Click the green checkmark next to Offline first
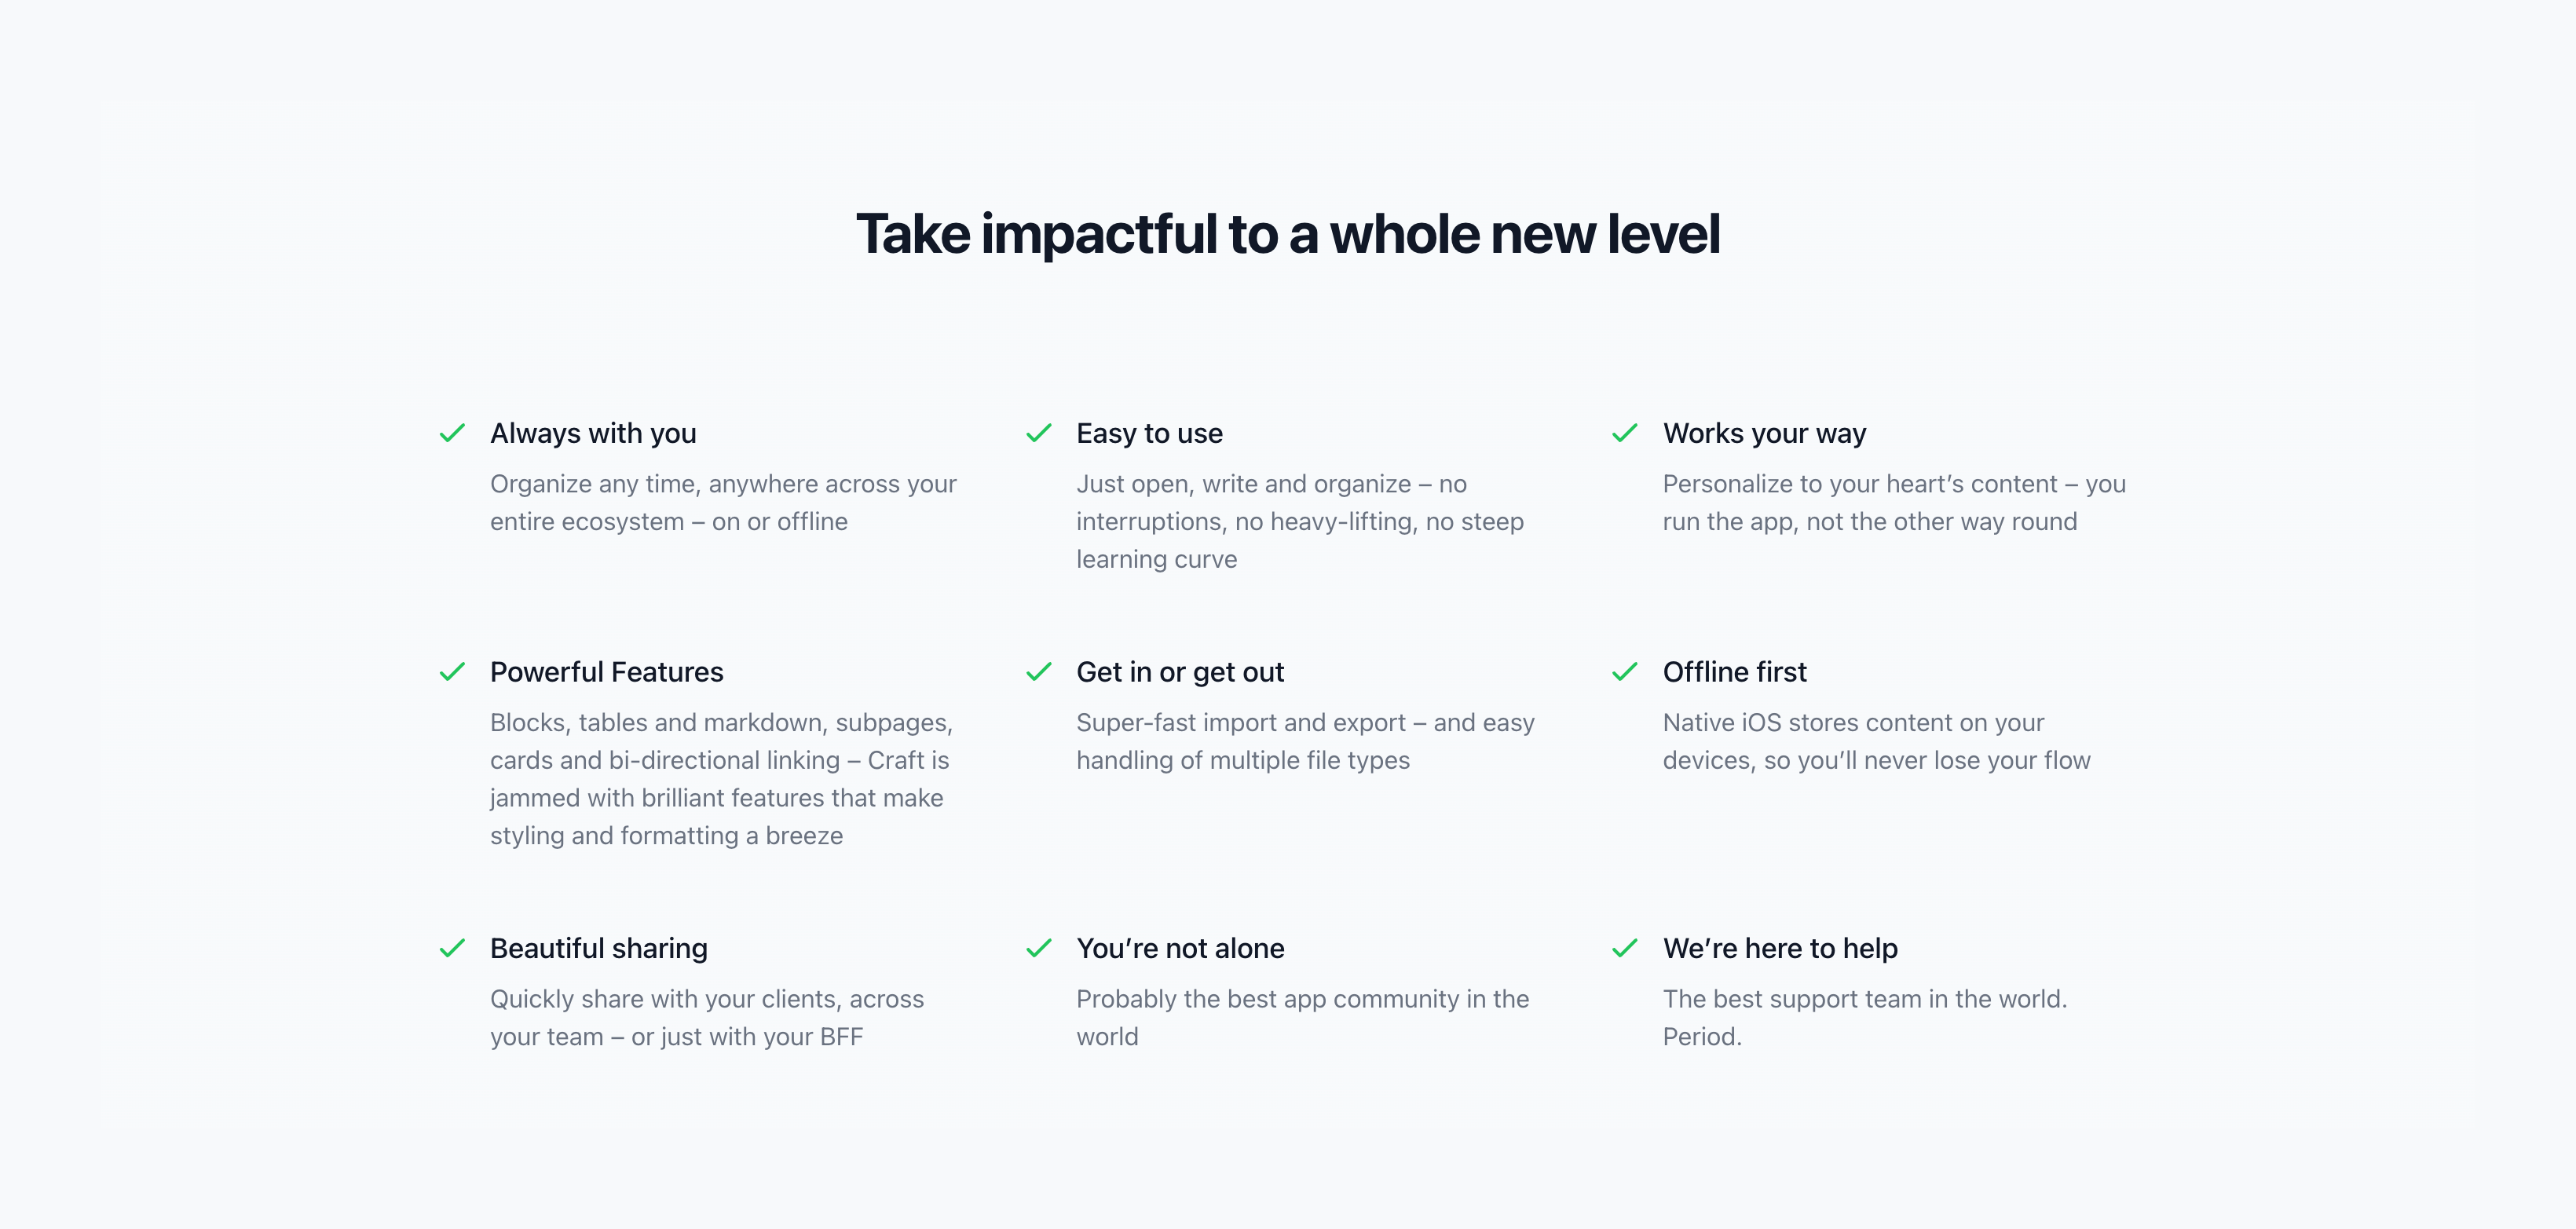2576x1229 pixels. pyautogui.click(x=1625, y=672)
